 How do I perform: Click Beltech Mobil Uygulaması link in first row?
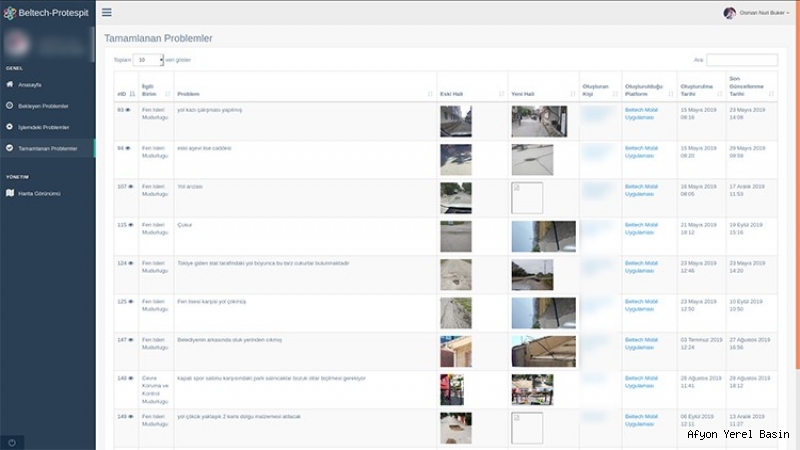point(639,113)
